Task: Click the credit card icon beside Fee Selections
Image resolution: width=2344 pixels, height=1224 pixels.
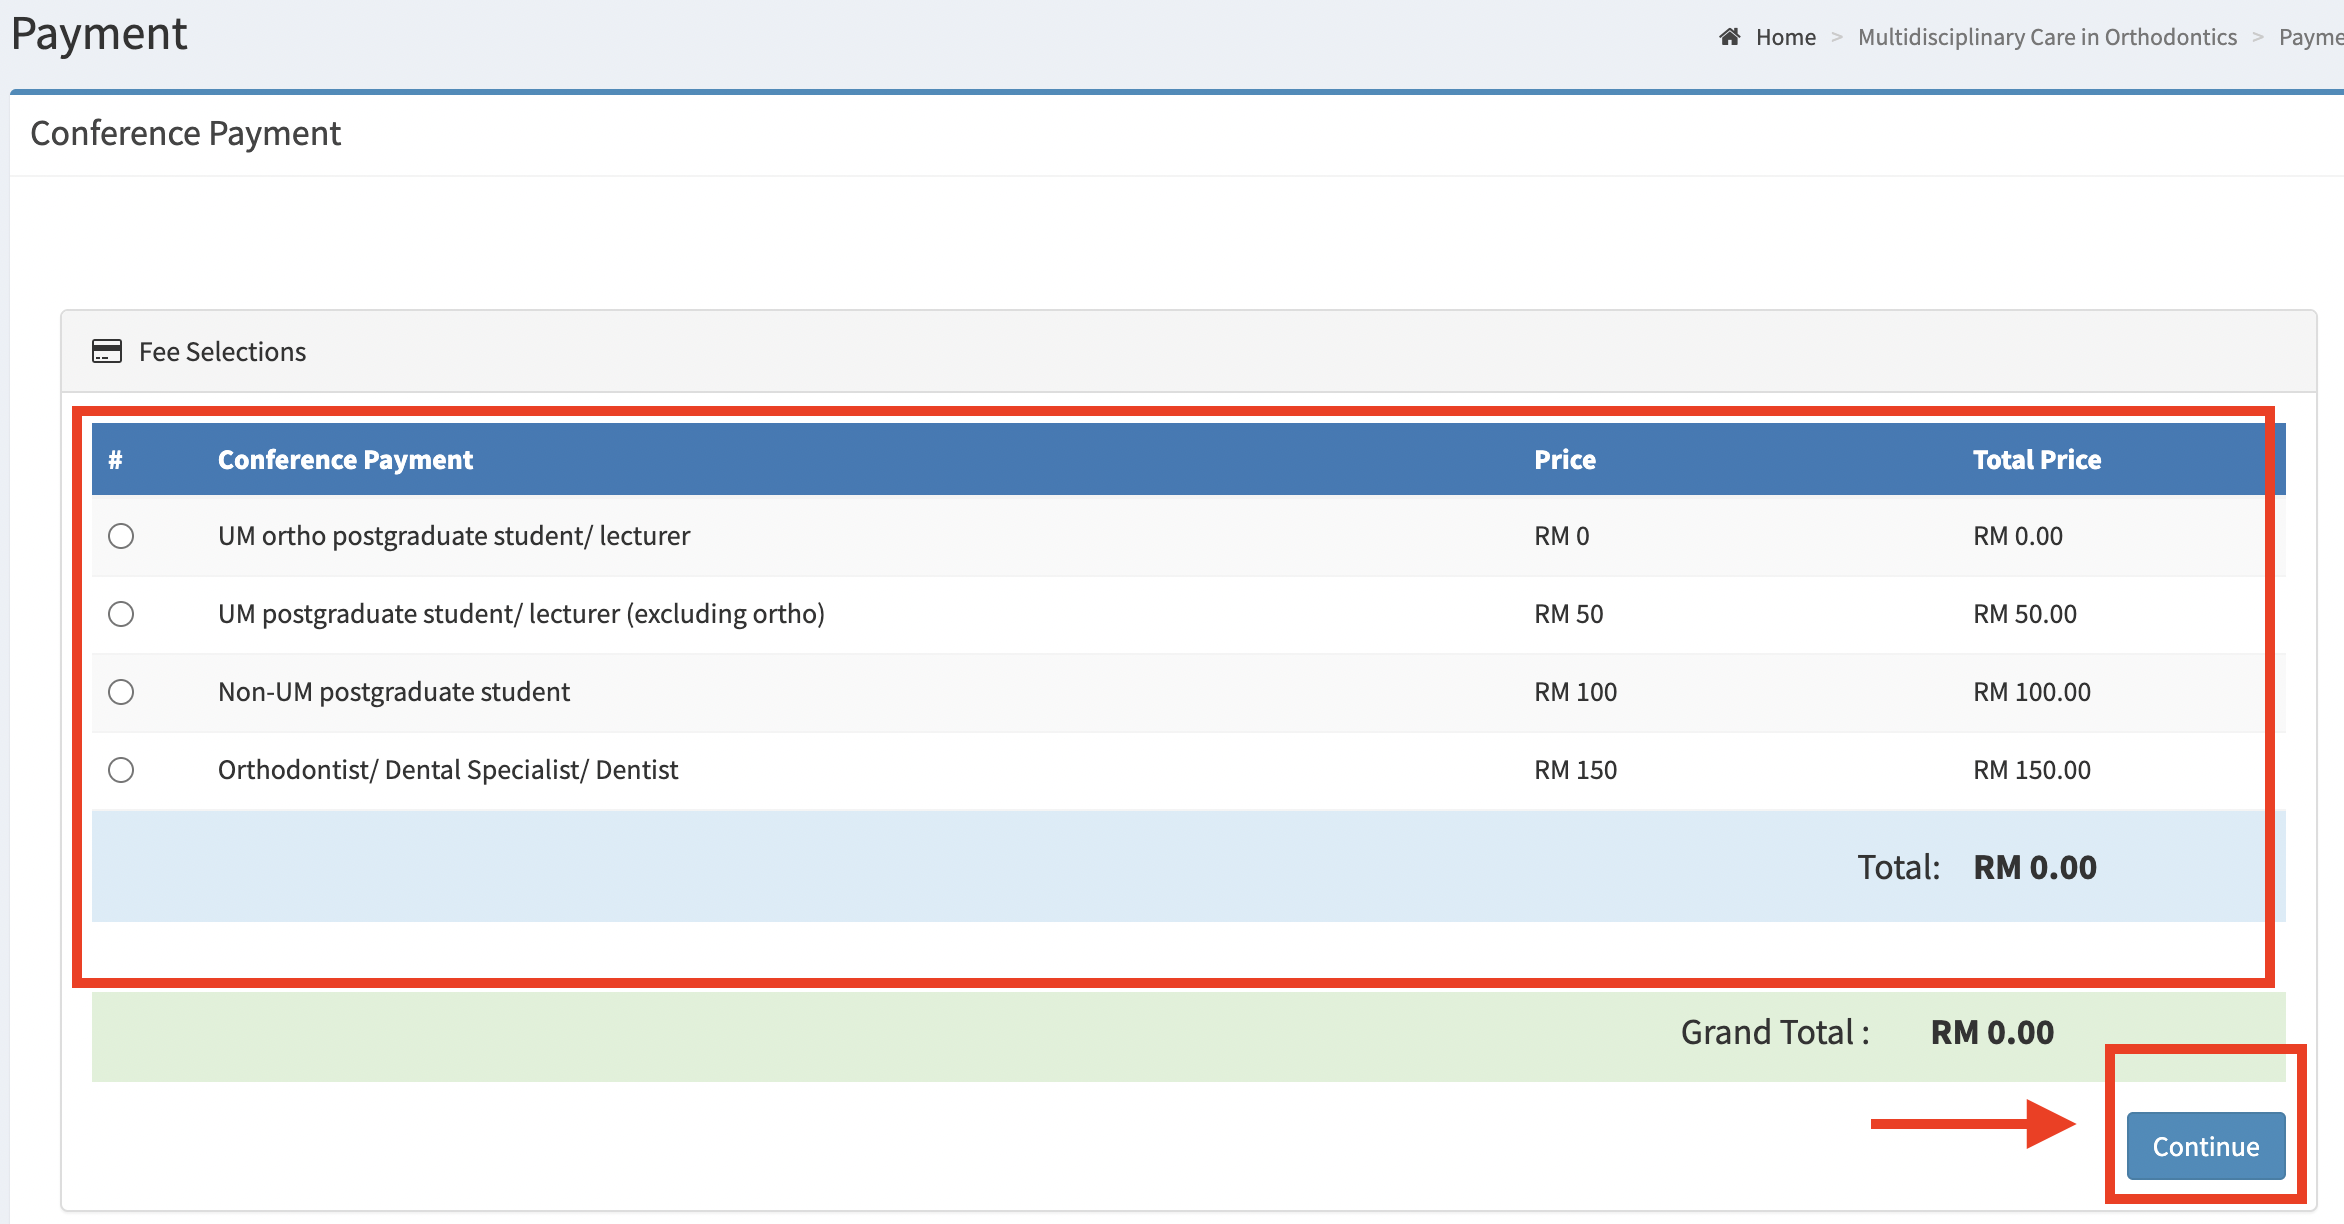Action: pyautogui.click(x=107, y=351)
